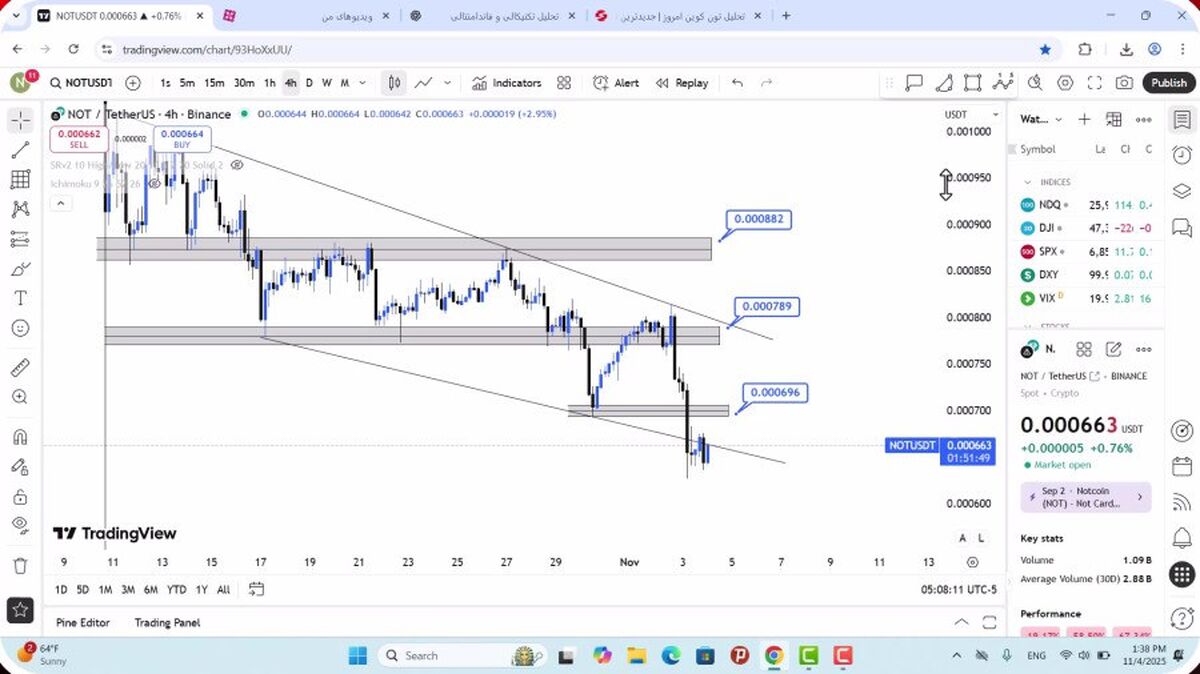Image resolution: width=1200 pixels, height=674 pixels.
Task: Switch to 1h timeframe
Action: [270, 83]
